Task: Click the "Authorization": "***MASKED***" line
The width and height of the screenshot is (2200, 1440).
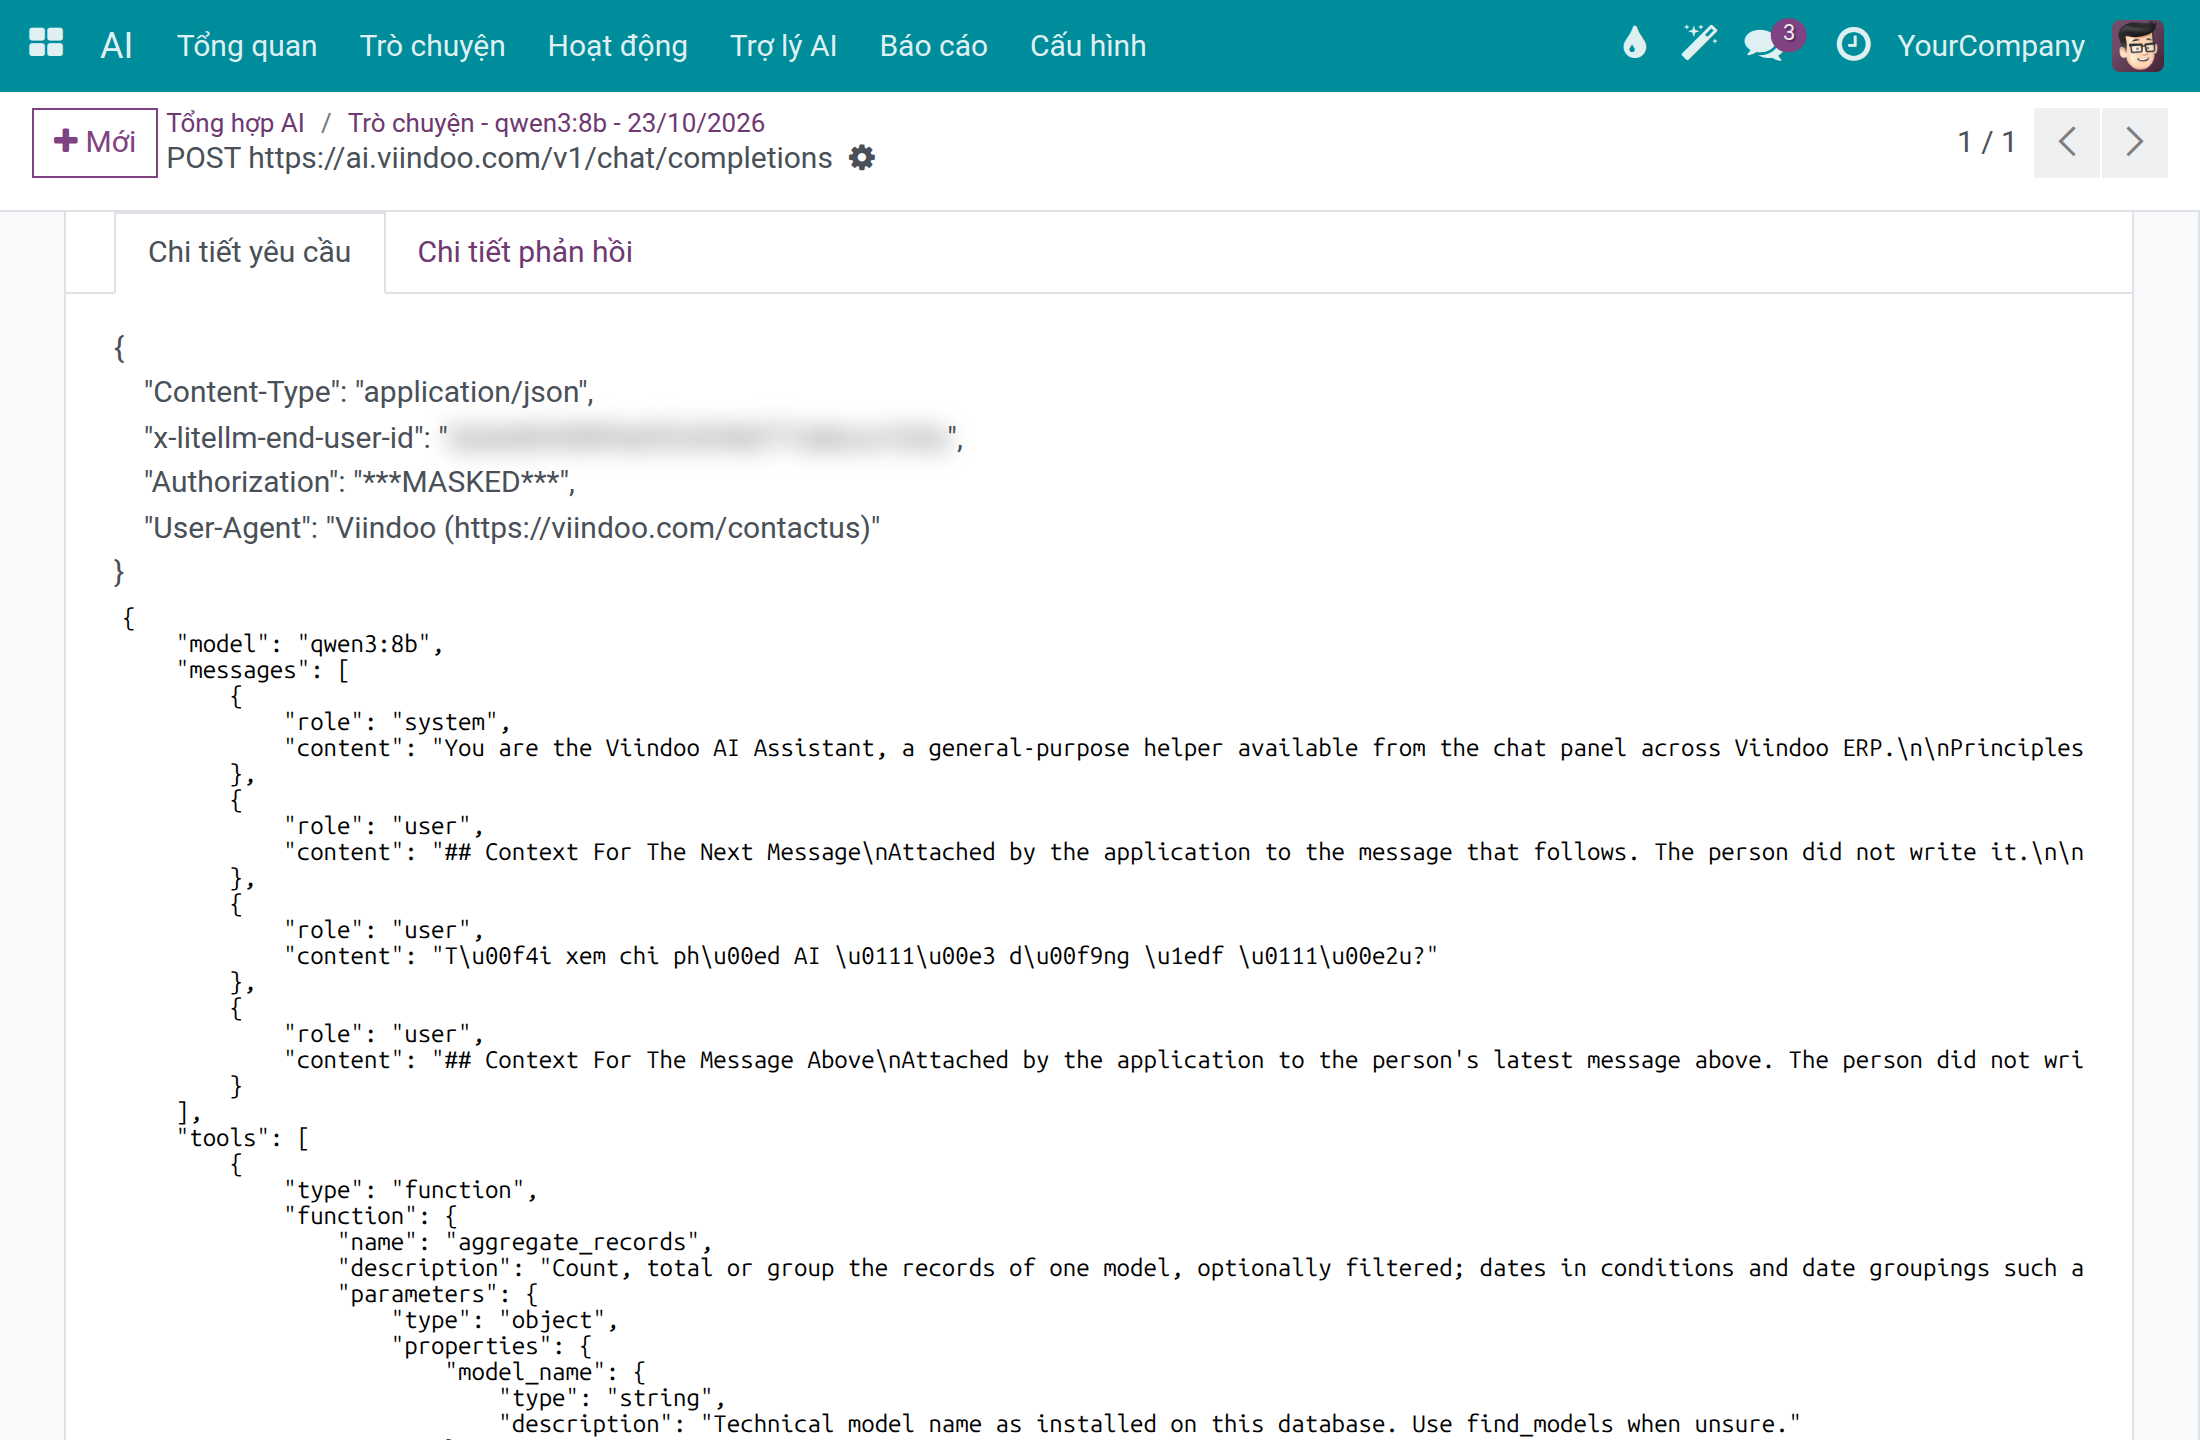Action: pos(360,482)
